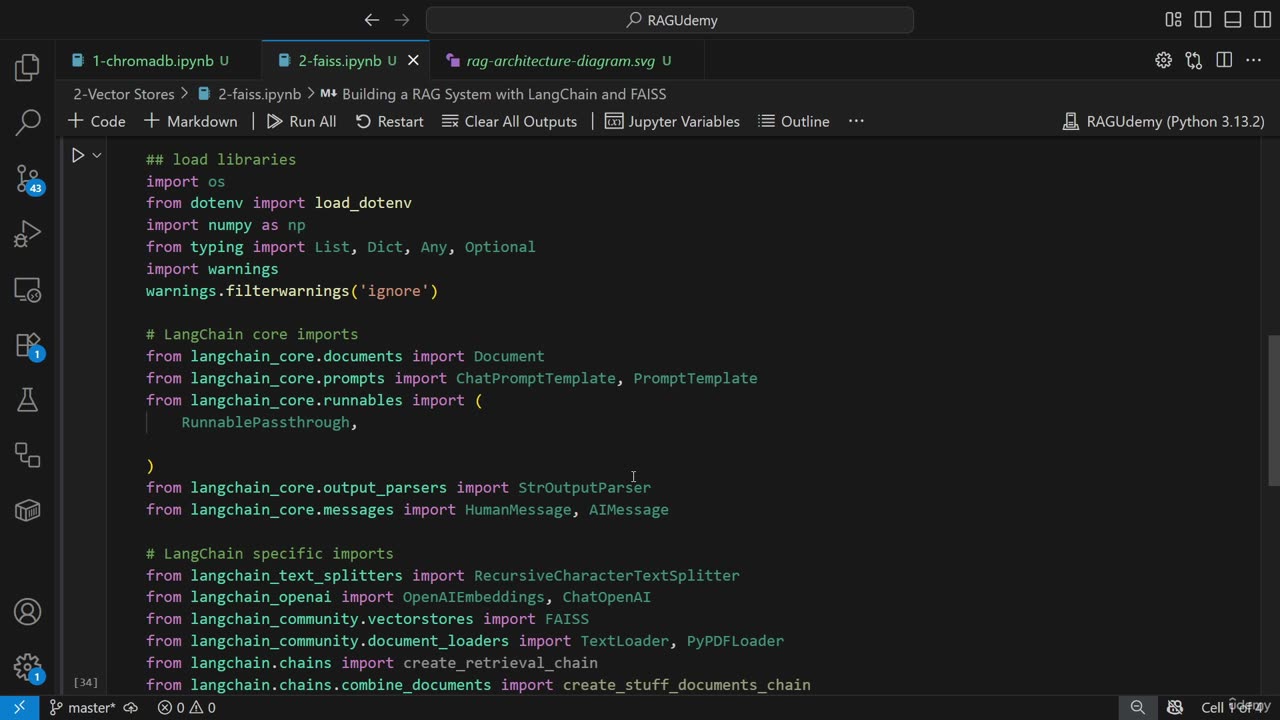
Task: Toggle the secondary side bar layout
Action: pos(1262,20)
